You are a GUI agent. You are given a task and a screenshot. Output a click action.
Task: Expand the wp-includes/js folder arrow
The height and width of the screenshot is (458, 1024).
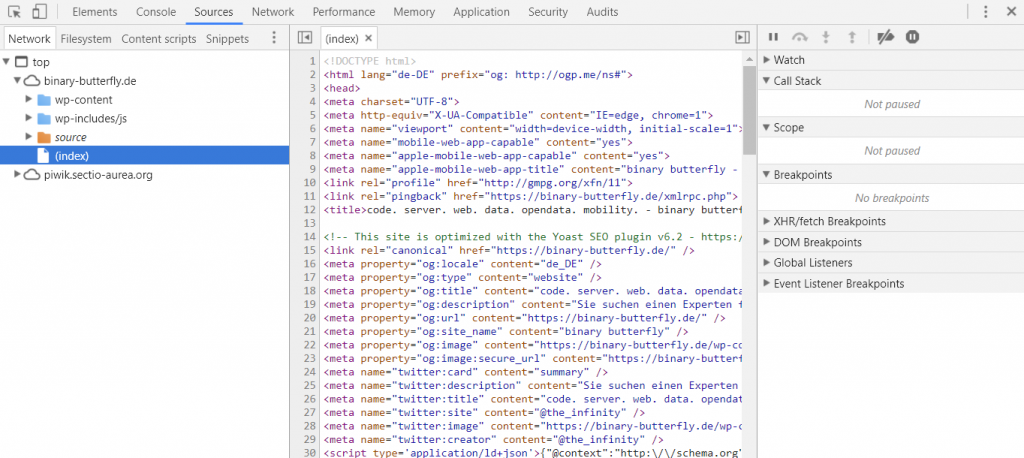click(29, 118)
